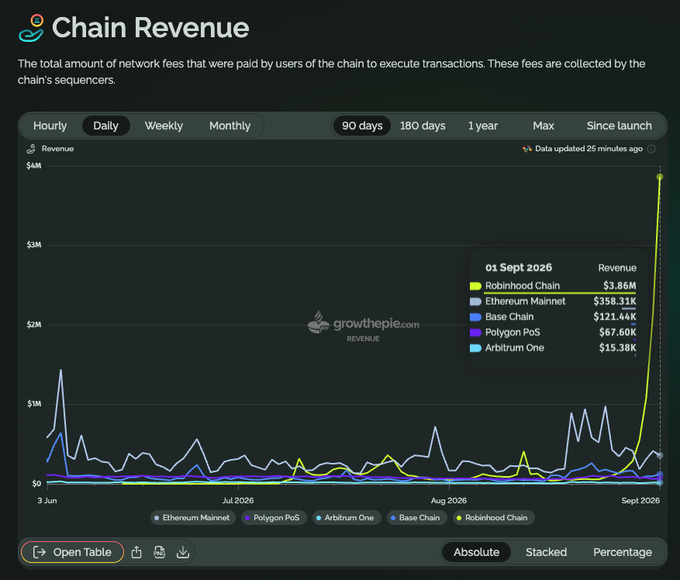680x580 pixels.
Task: Toggle Base Chain series in the legend
Action: click(416, 518)
